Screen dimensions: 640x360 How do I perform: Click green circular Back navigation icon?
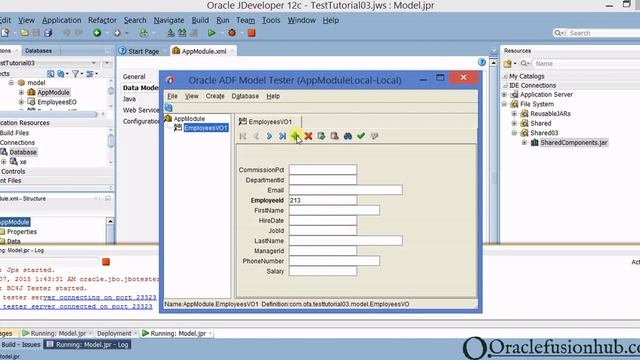(97, 33)
